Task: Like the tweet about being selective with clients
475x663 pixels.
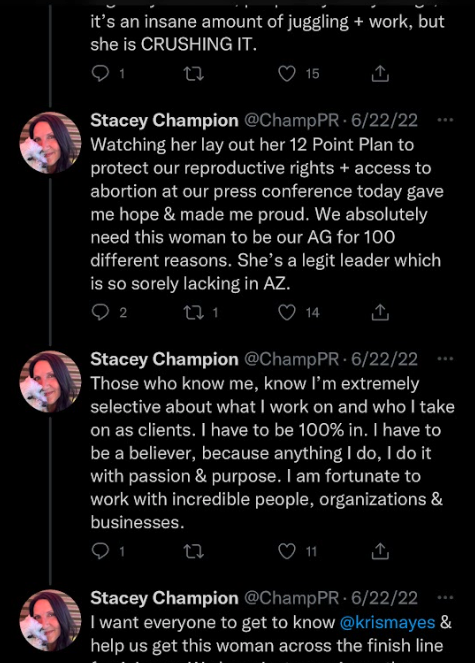Action: click(287, 552)
